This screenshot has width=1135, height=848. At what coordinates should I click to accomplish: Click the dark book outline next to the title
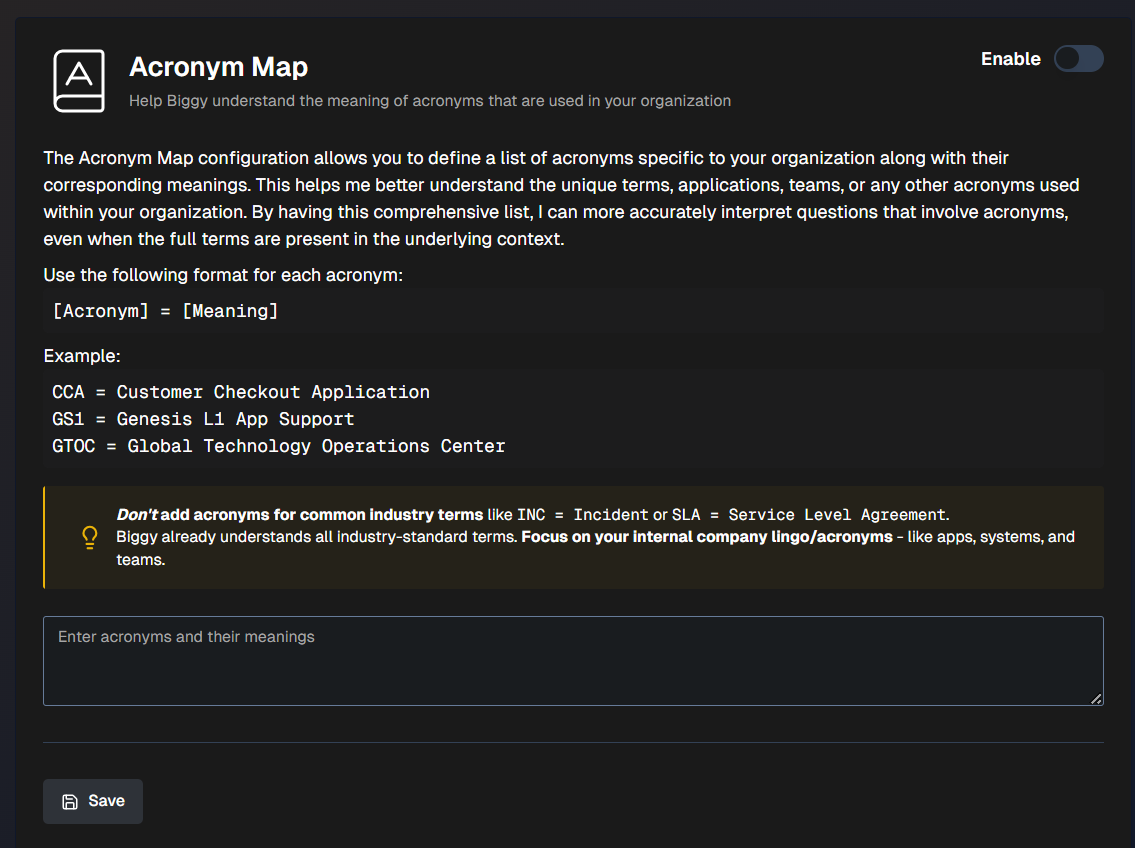coord(78,80)
